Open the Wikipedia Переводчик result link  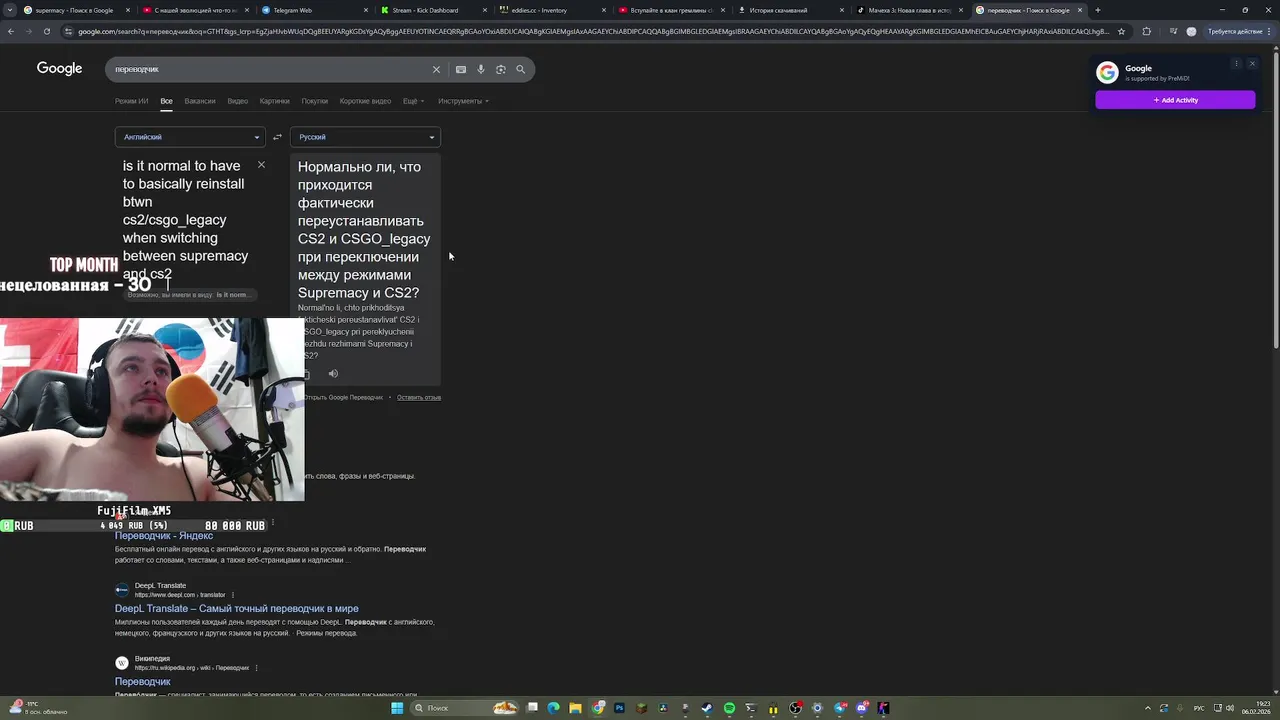tap(143, 681)
